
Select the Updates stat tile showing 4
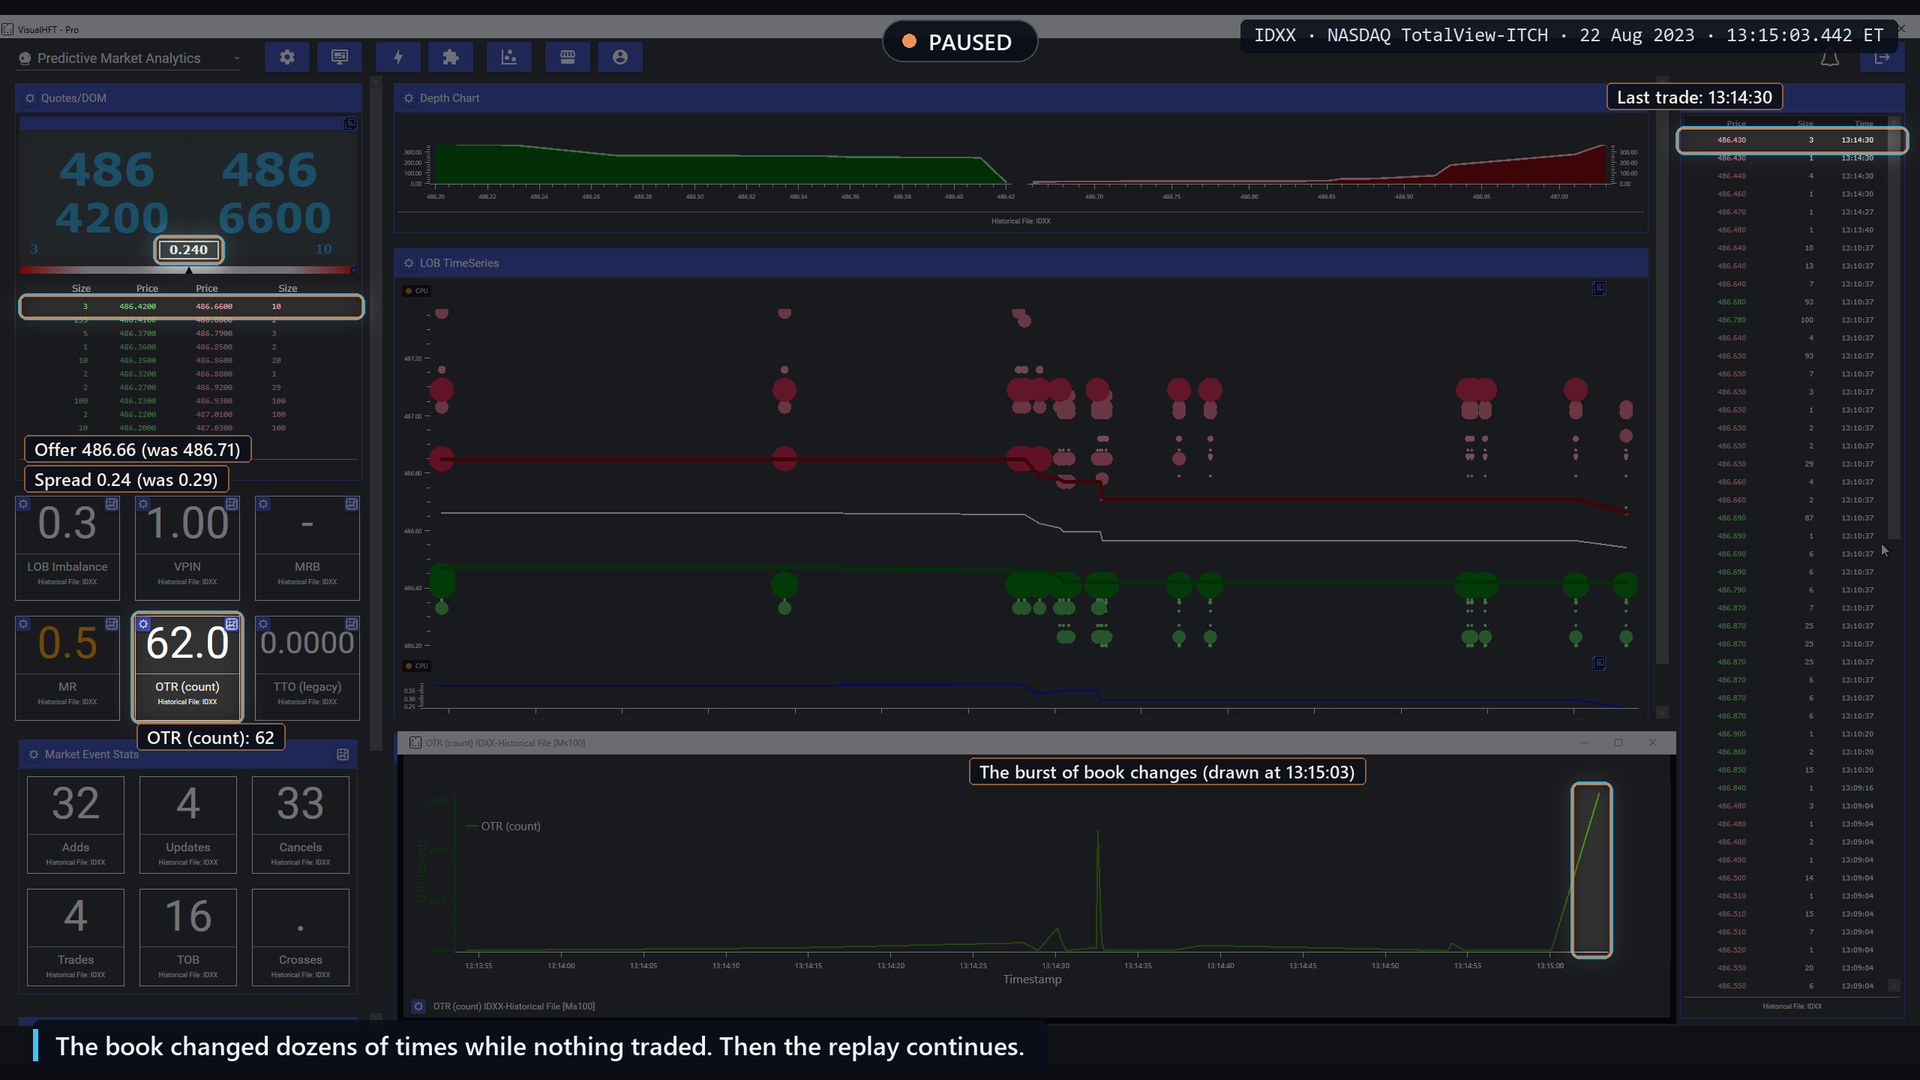(188, 825)
